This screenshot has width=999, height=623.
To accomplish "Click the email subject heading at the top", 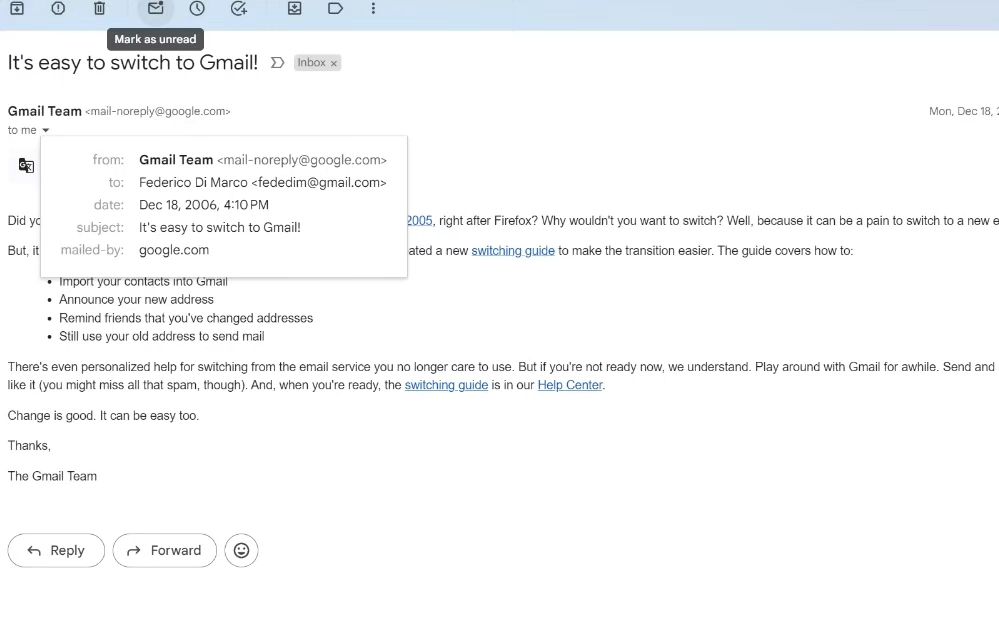I will (133, 62).
